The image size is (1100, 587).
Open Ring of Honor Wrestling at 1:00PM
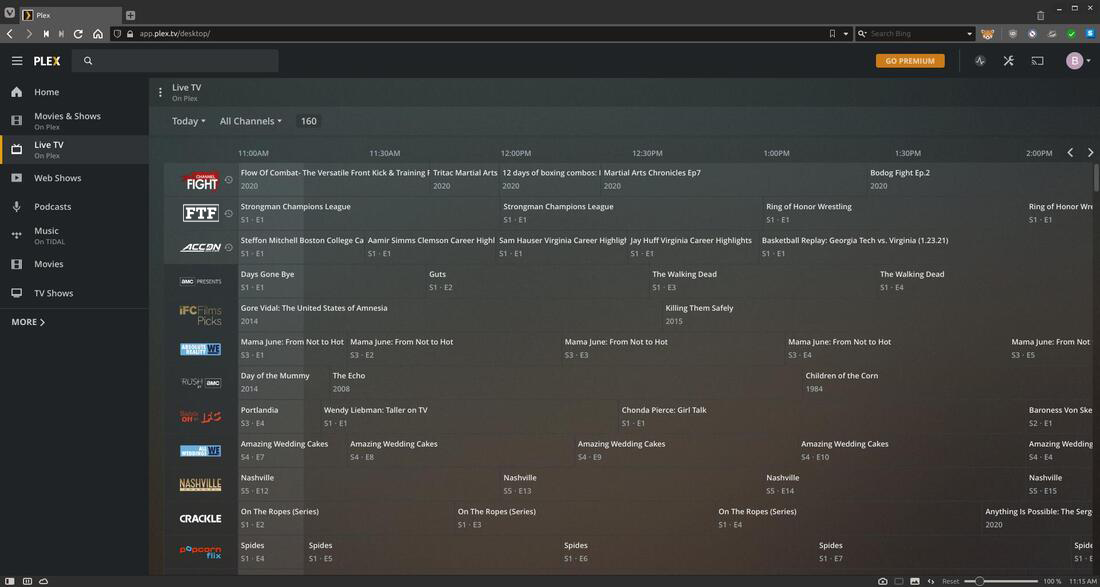[894, 213]
